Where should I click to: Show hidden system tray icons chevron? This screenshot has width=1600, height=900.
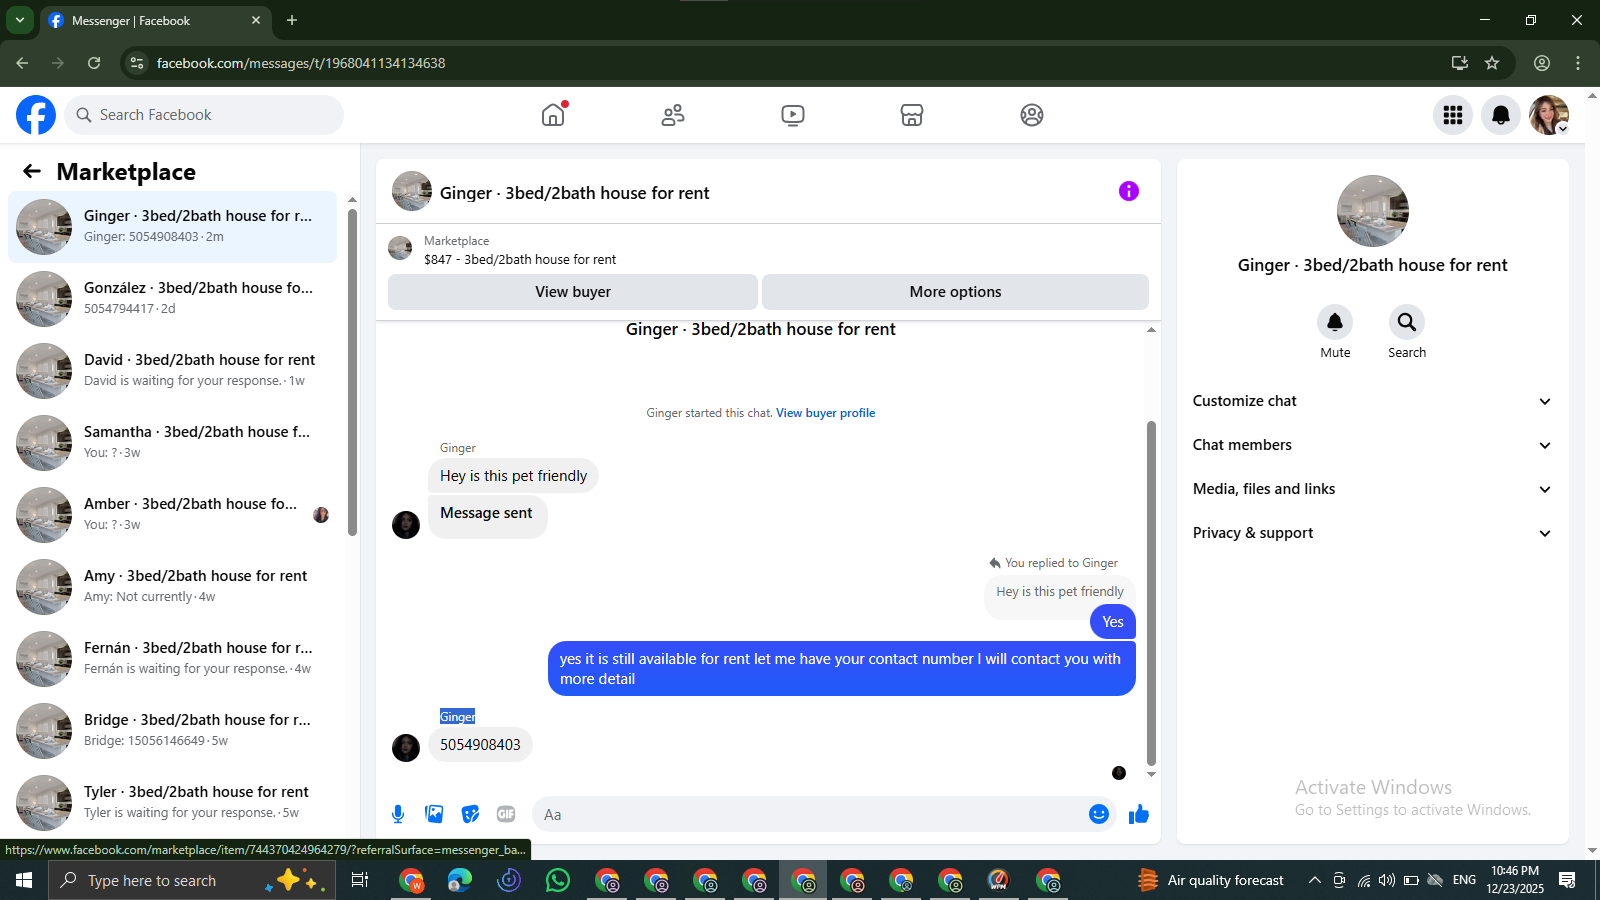click(x=1314, y=880)
